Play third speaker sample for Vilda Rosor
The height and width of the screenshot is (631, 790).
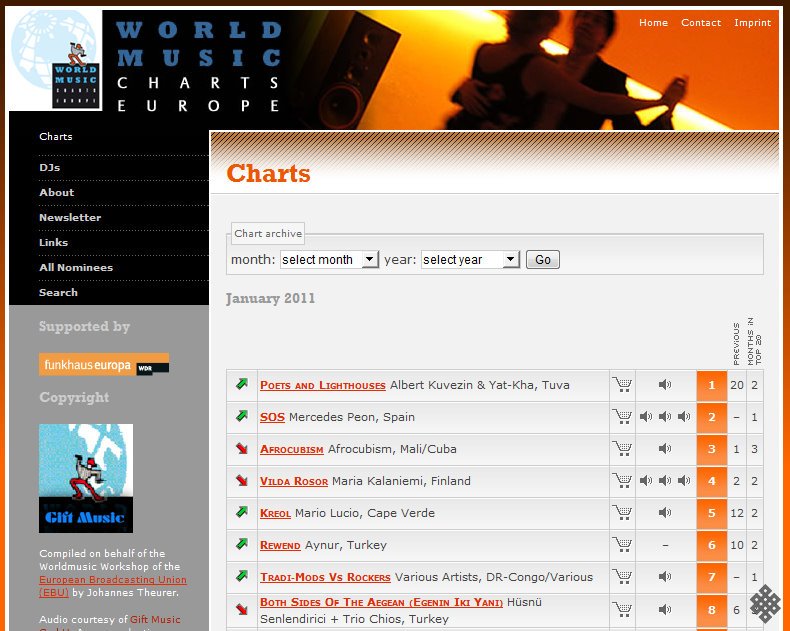coord(684,480)
